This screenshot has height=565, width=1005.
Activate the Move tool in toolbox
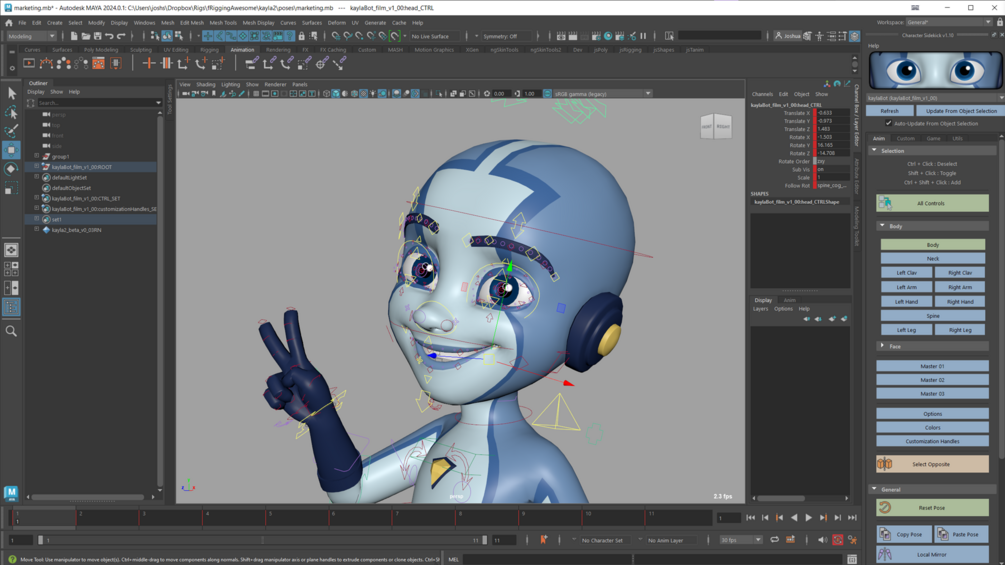point(11,151)
